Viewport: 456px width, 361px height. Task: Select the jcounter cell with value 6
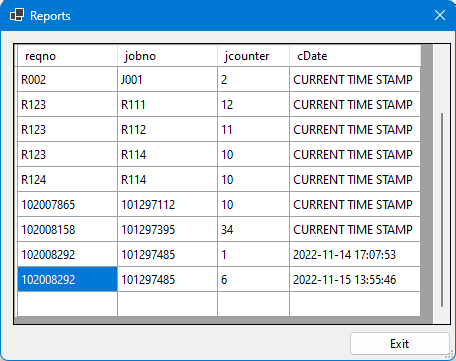[x=253, y=279]
